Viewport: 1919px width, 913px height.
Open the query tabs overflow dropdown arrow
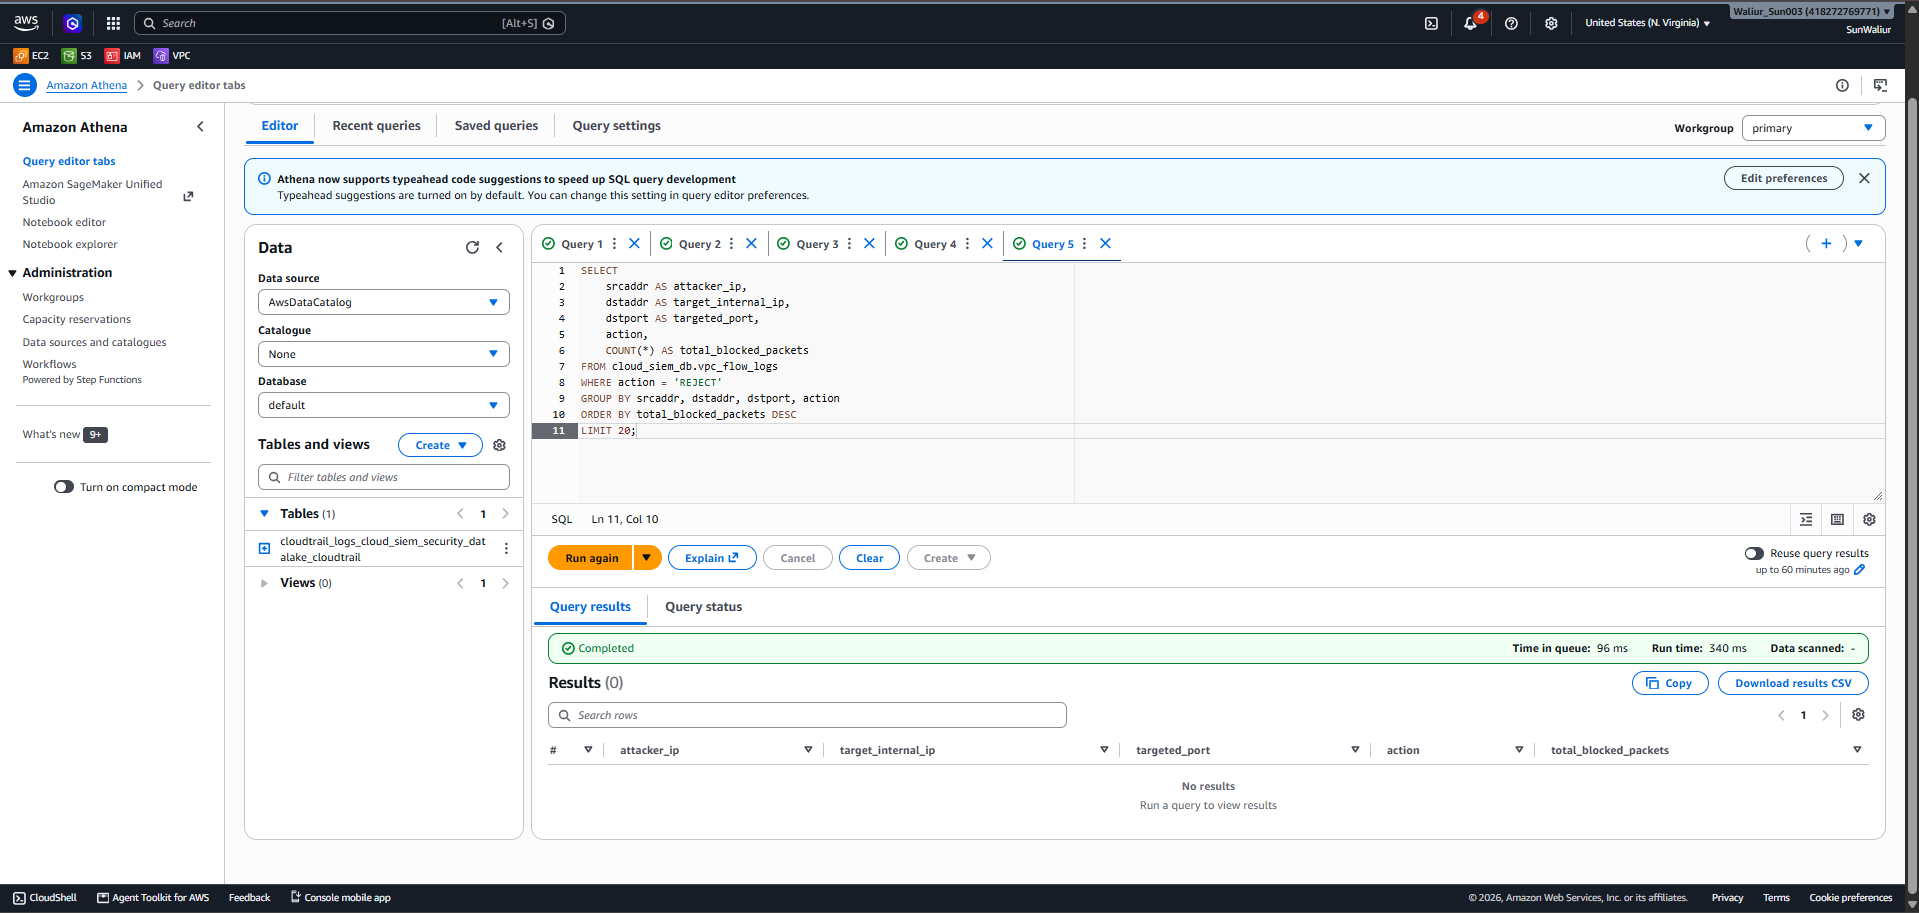pos(1859,243)
